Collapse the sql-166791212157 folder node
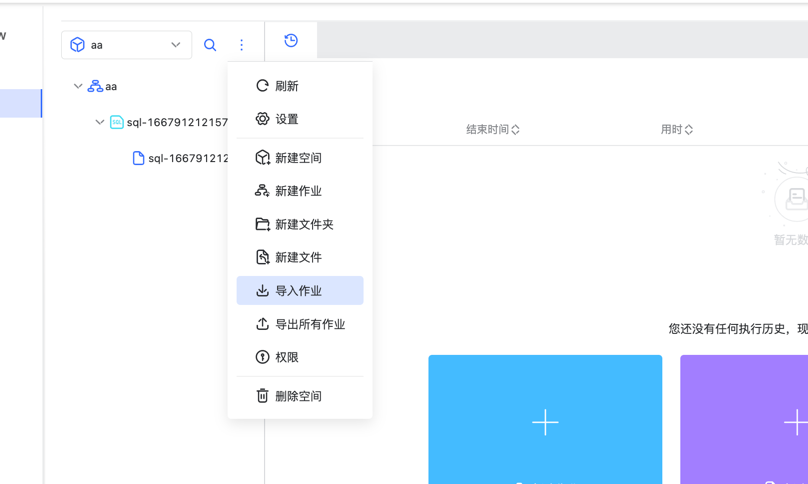The width and height of the screenshot is (808, 484). (99, 122)
